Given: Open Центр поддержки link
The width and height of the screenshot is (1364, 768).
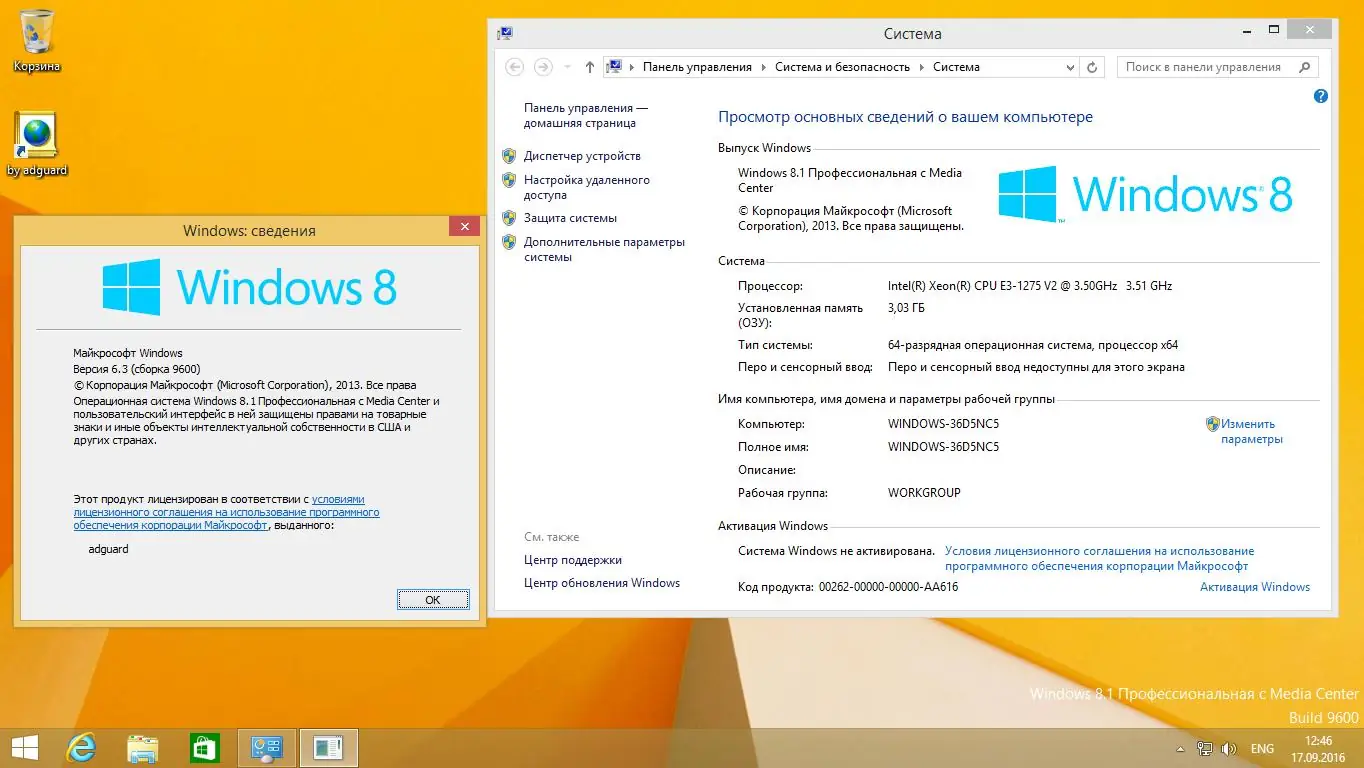Looking at the screenshot, I should (573, 560).
